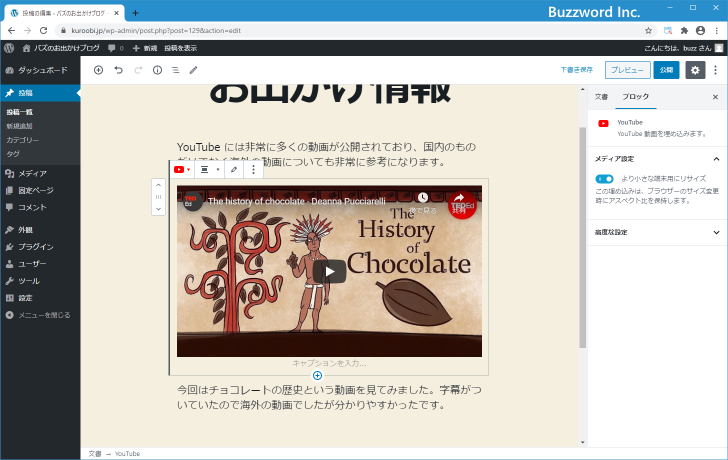Click タグ submenu link
This screenshot has width=728, height=460.
tap(13, 154)
